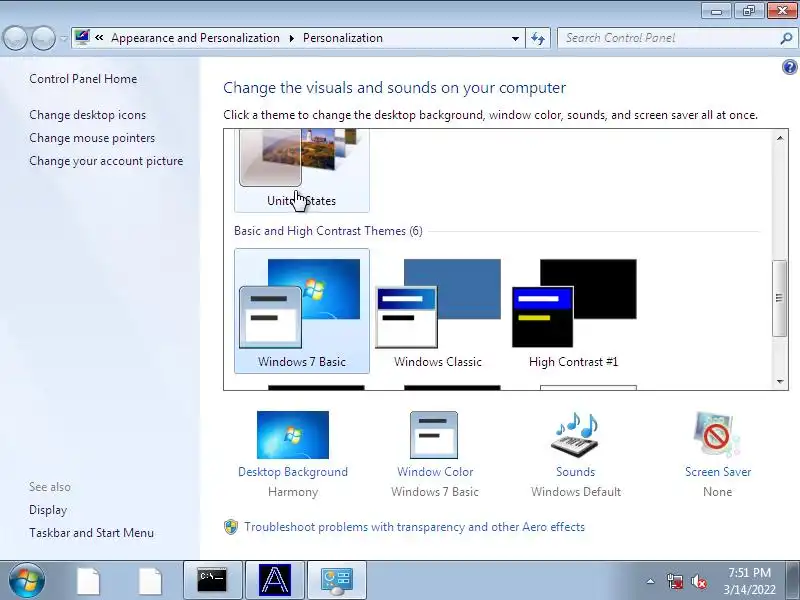Select the Windows 7 Basic theme

302,311
